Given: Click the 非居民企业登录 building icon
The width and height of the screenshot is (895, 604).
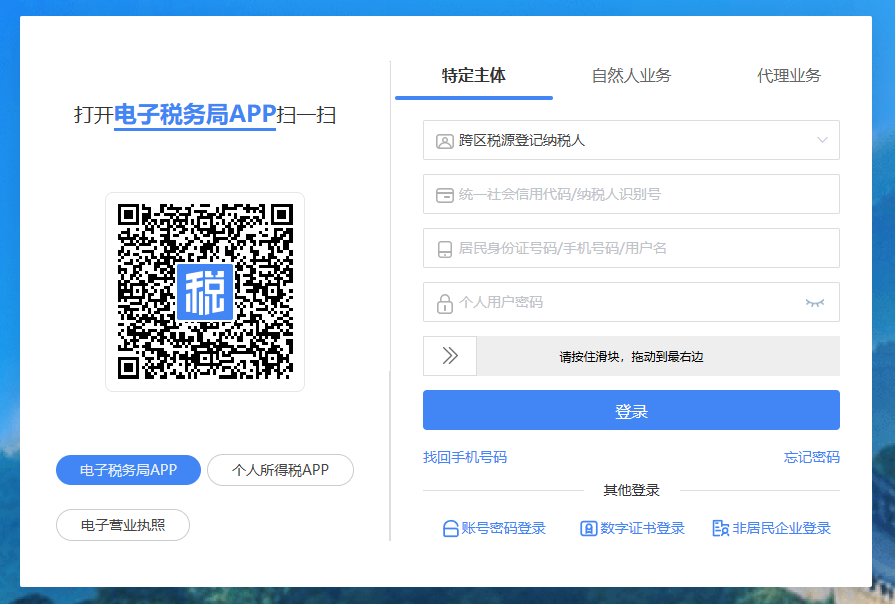Looking at the screenshot, I should [720, 529].
